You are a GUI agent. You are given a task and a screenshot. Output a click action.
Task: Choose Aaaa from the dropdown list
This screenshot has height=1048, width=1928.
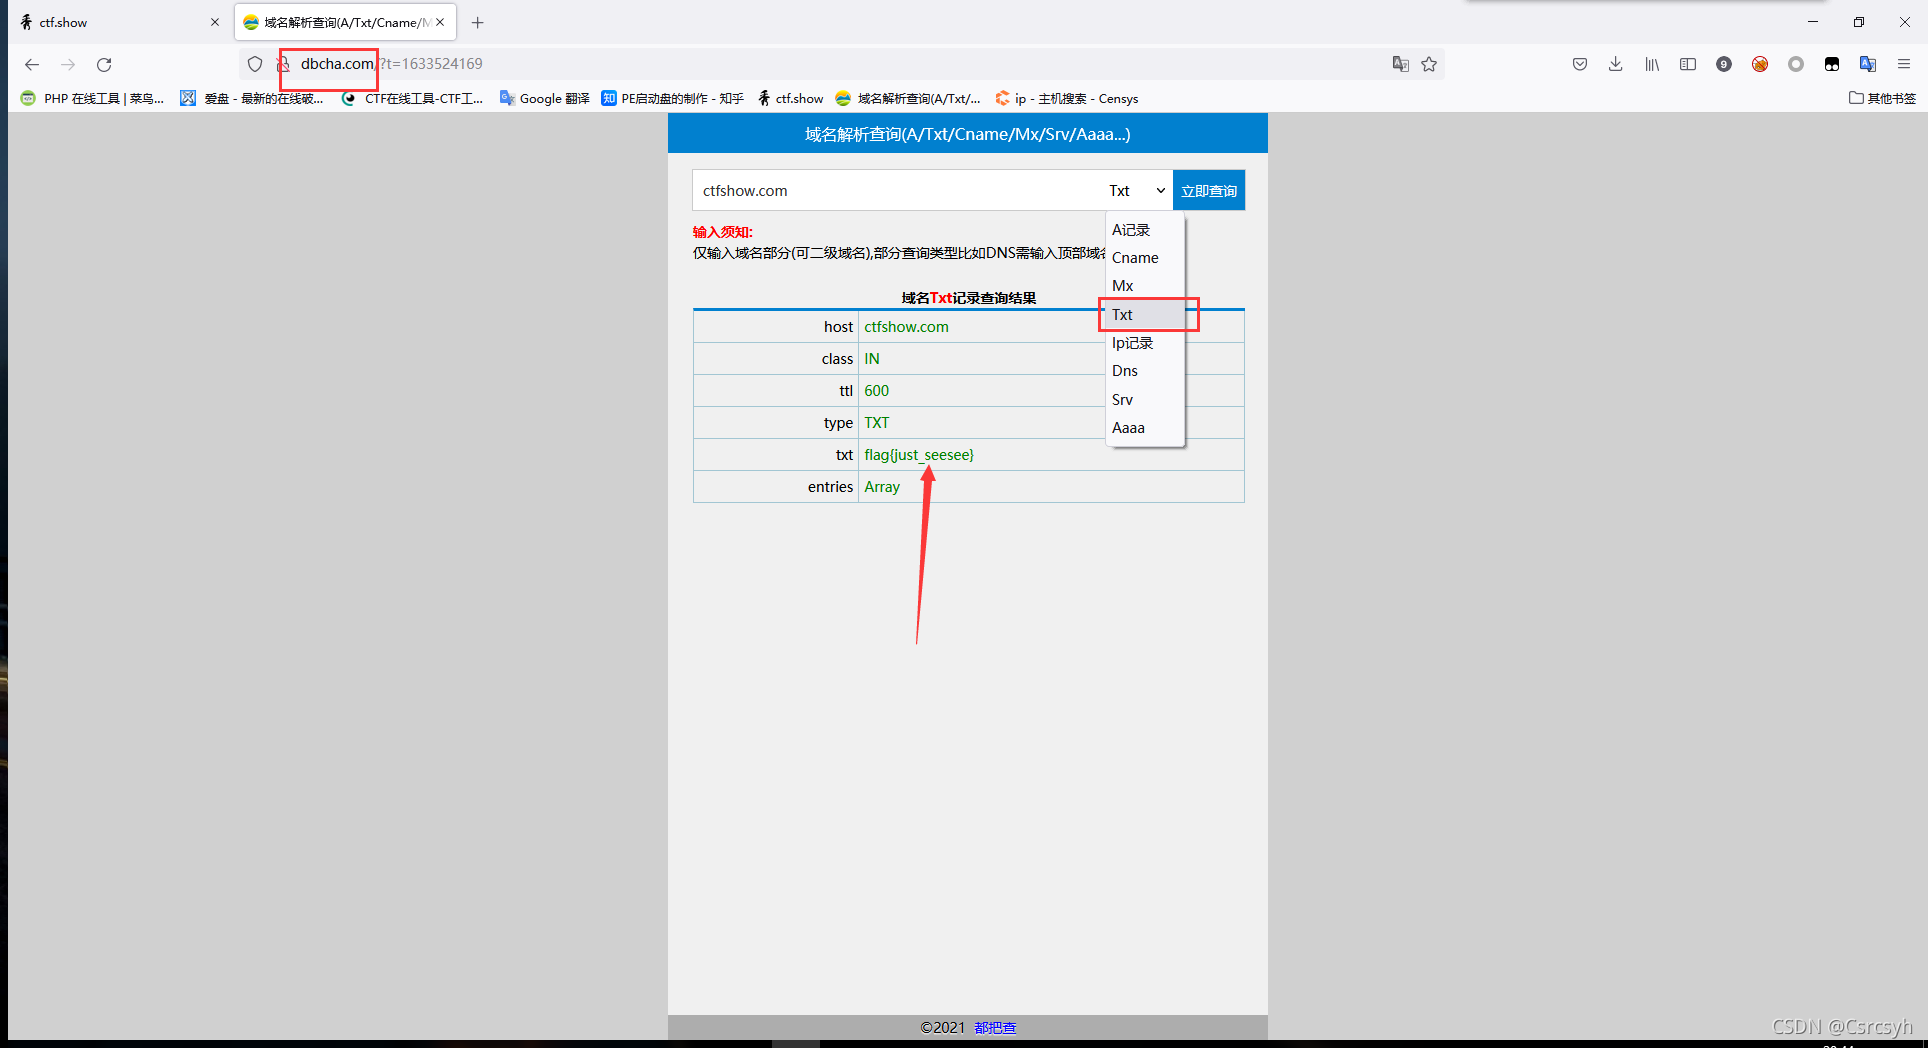[1145, 428]
